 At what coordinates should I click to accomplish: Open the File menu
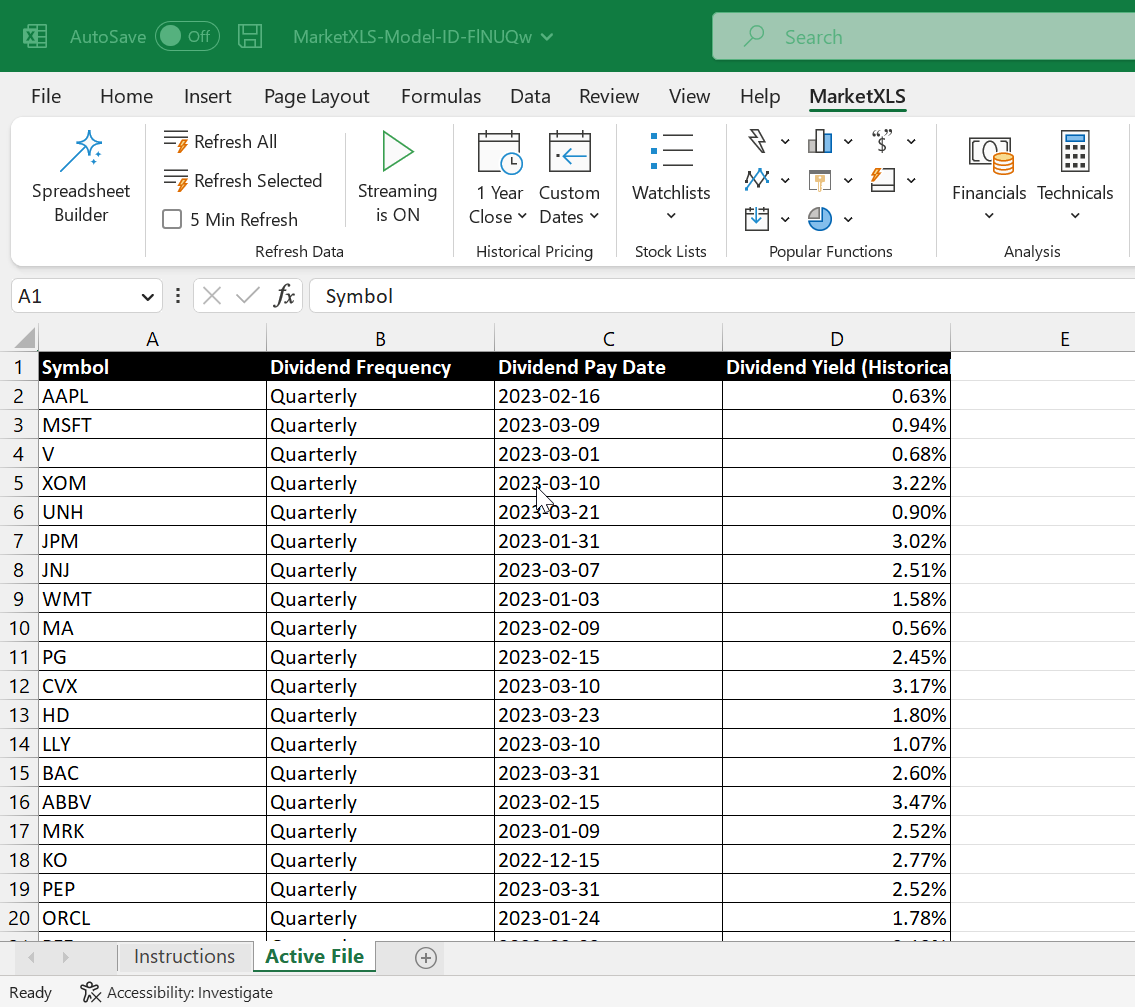click(x=46, y=96)
